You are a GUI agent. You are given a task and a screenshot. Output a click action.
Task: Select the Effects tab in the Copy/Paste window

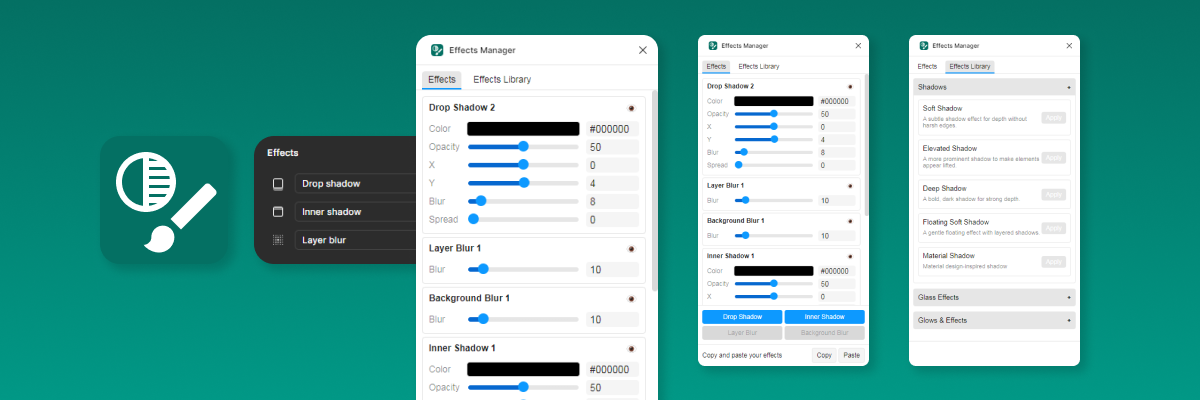716,67
